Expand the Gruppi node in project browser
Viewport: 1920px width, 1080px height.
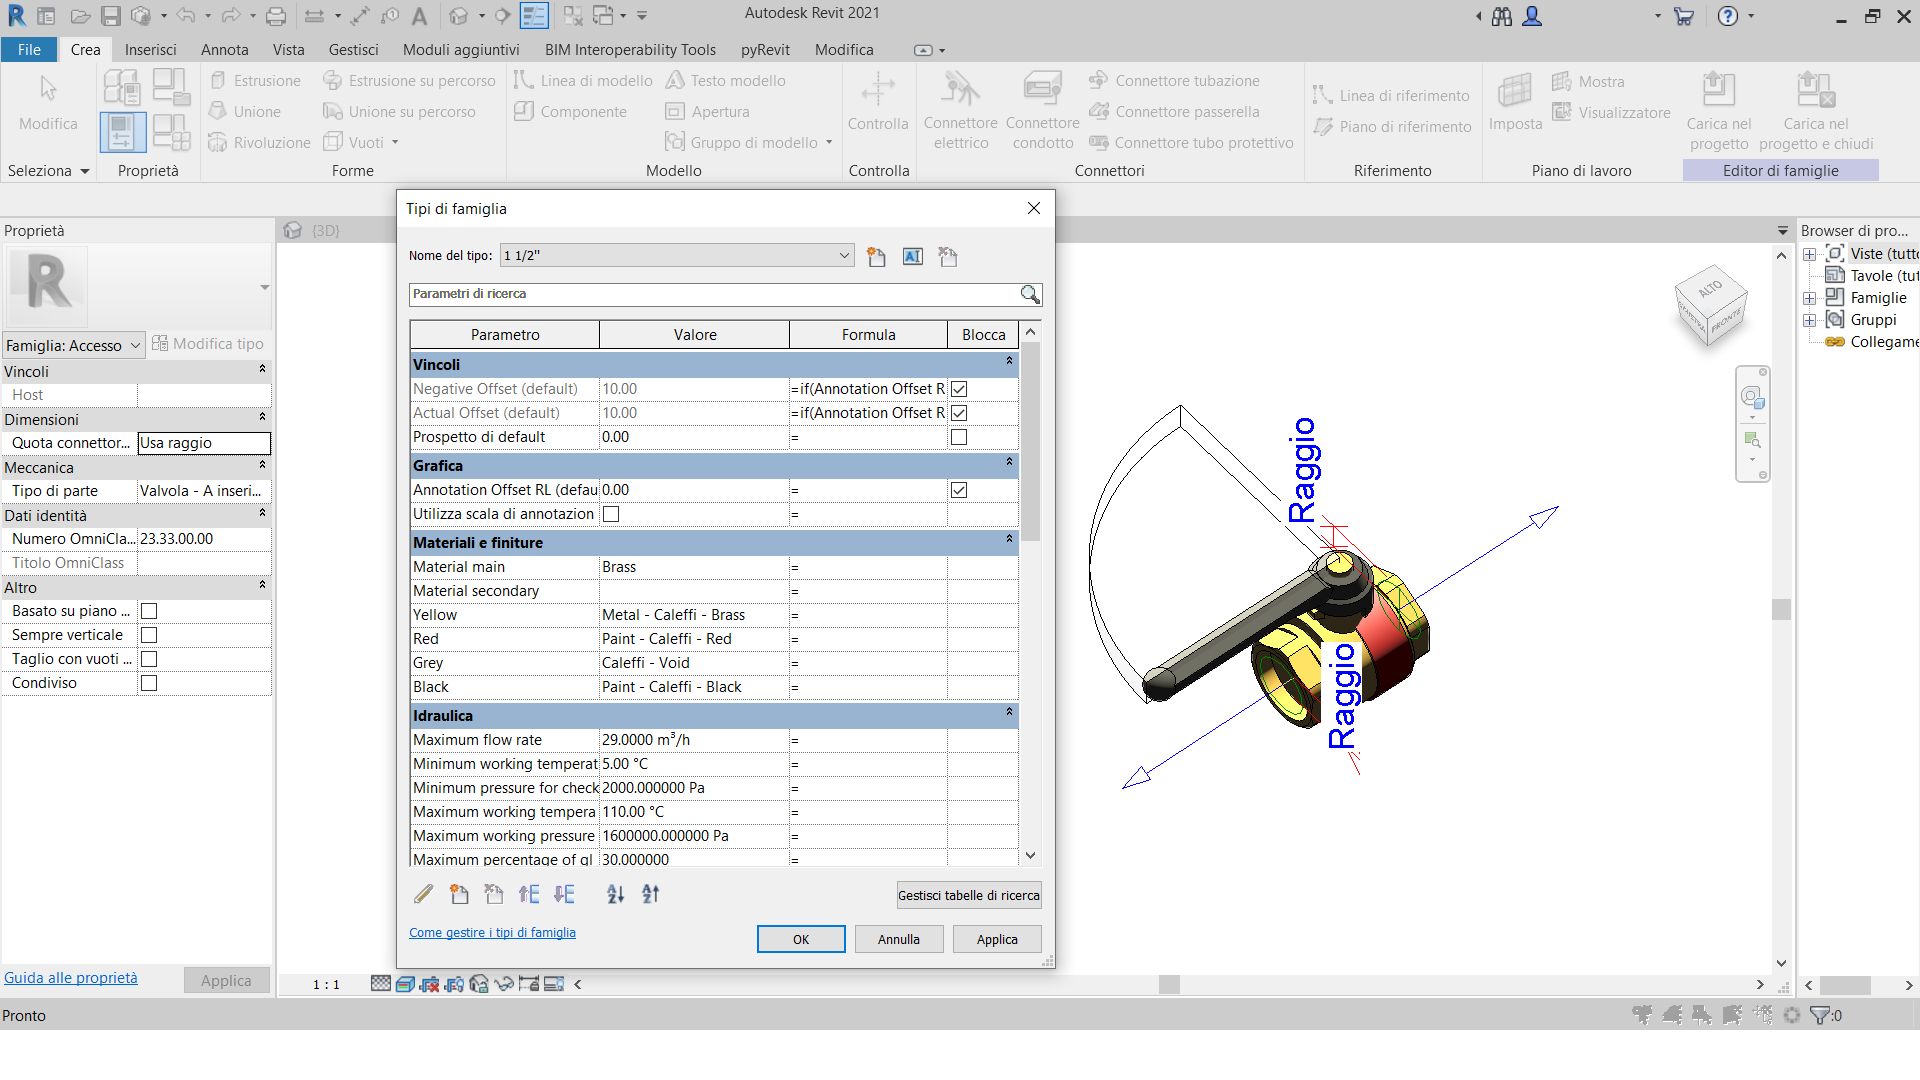coord(1809,320)
